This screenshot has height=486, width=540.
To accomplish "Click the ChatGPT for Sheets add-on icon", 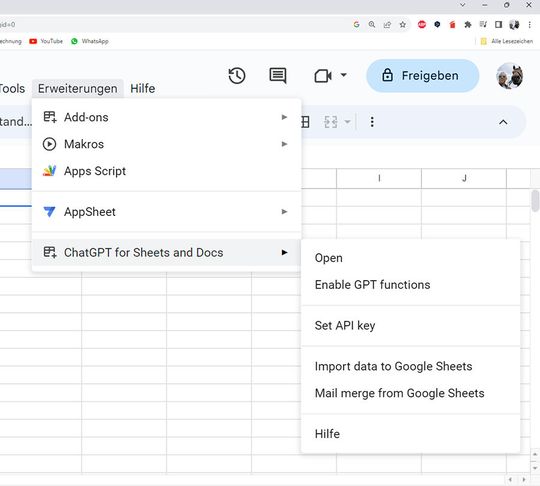I will (50, 252).
